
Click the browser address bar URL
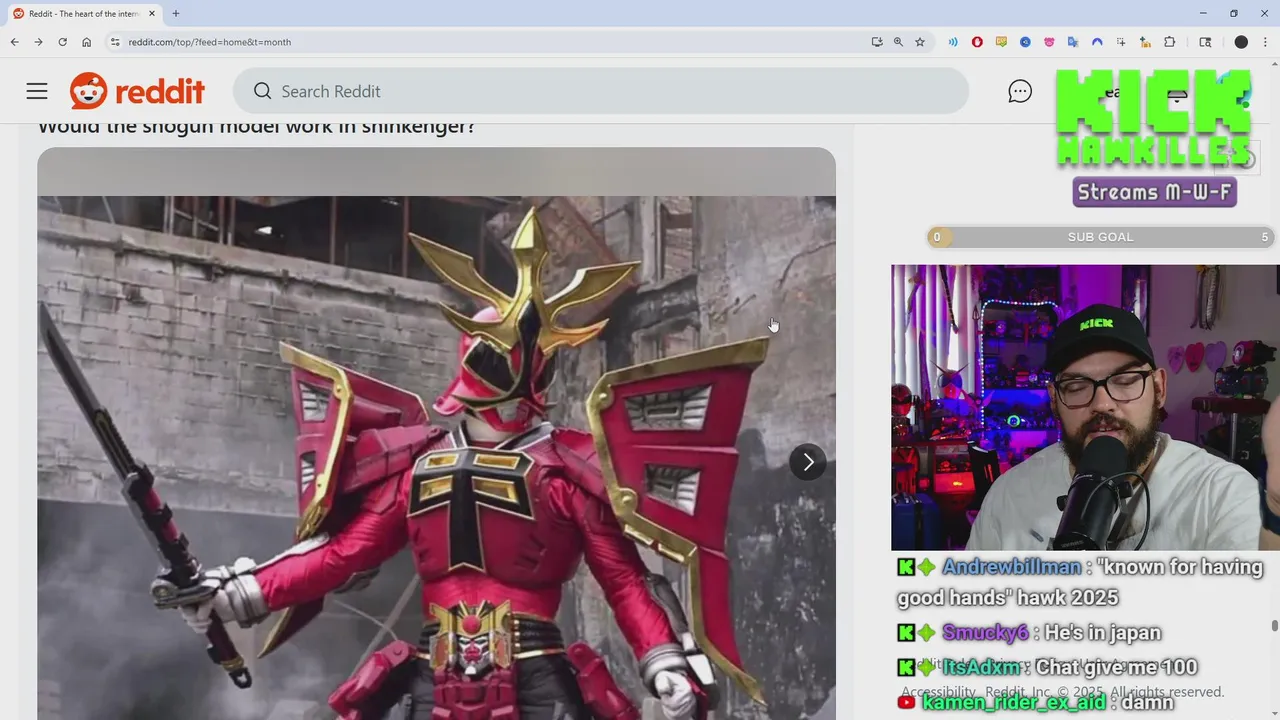pos(210,42)
